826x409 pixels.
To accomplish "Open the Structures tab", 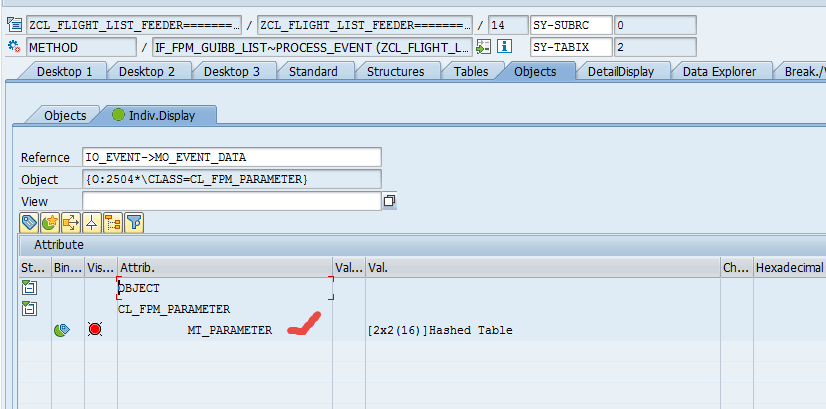I will (x=395, y=71).
